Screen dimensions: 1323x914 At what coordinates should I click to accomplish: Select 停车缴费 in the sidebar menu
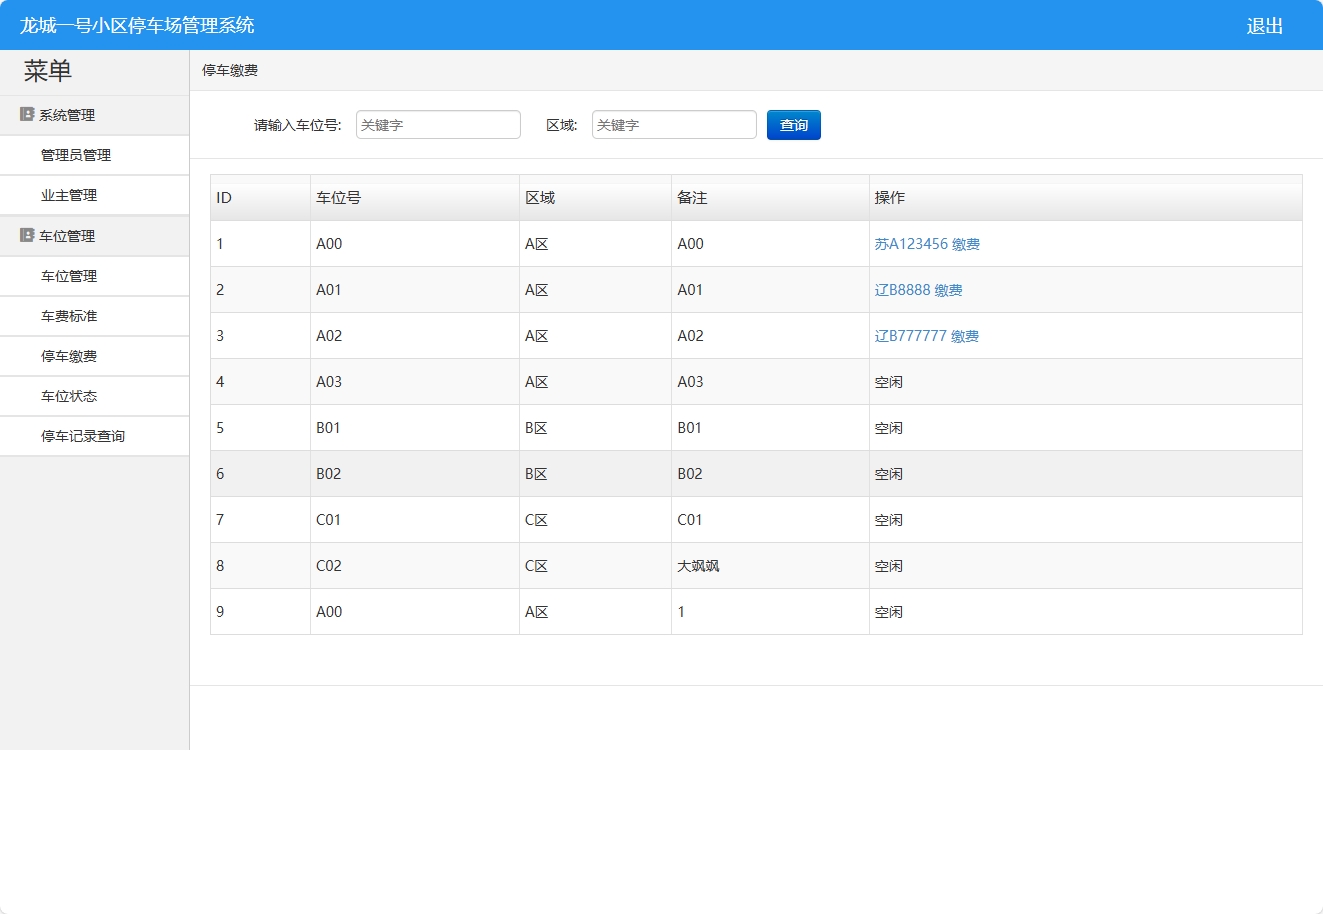point(69,357)
